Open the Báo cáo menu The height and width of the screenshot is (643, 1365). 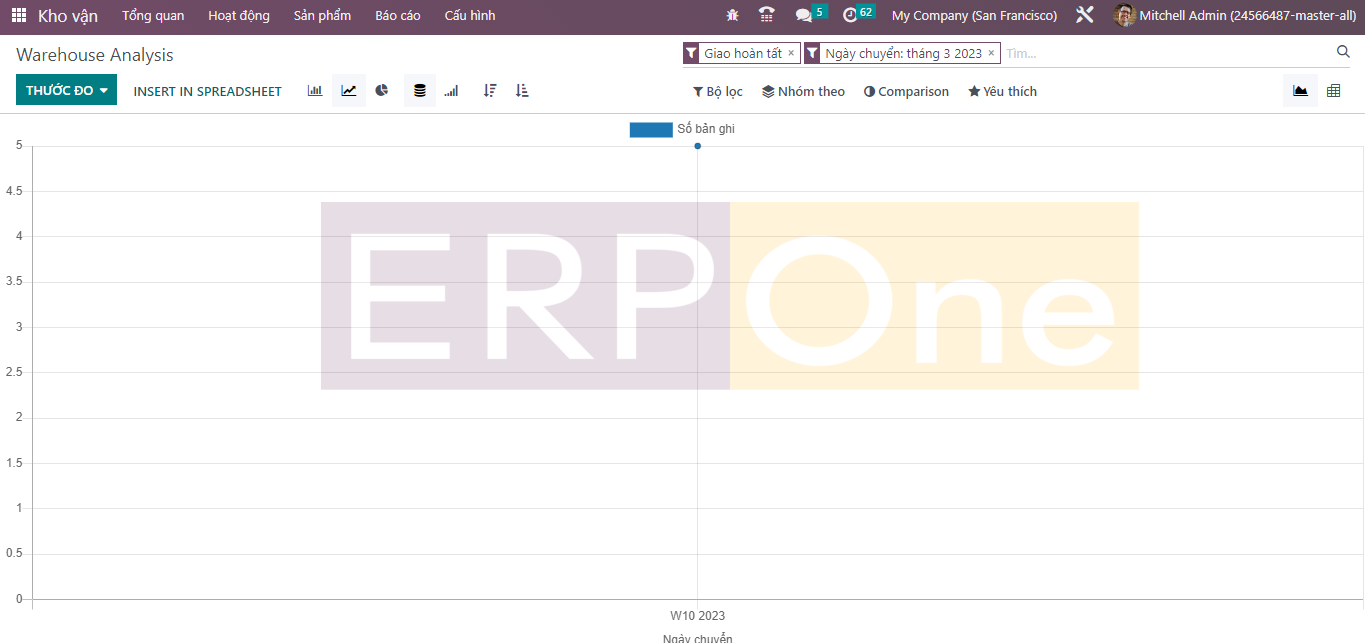point(397,16)
